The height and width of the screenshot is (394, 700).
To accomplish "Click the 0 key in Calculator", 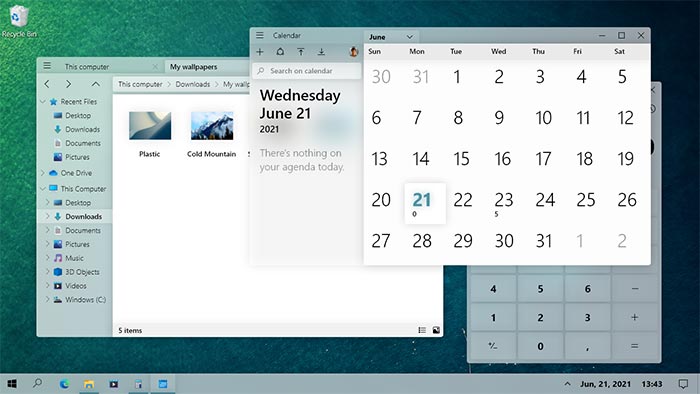I will [x=540, y=346].
